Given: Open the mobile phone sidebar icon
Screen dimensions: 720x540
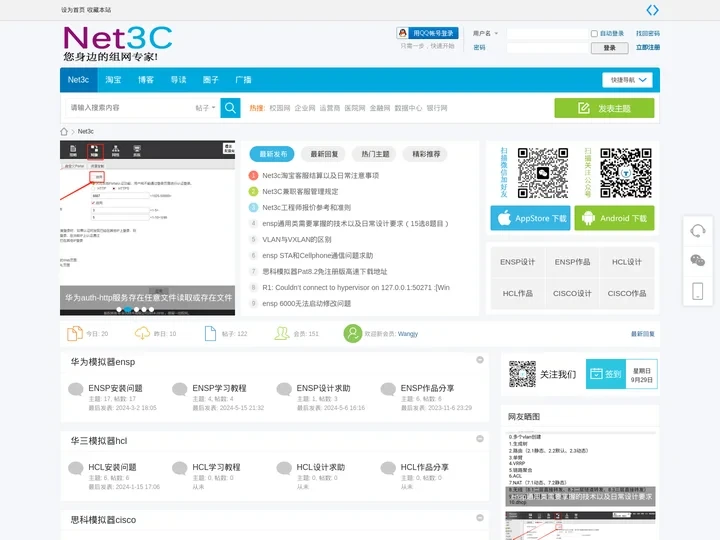Looking at the screenshot, I should tap(698, 291).
